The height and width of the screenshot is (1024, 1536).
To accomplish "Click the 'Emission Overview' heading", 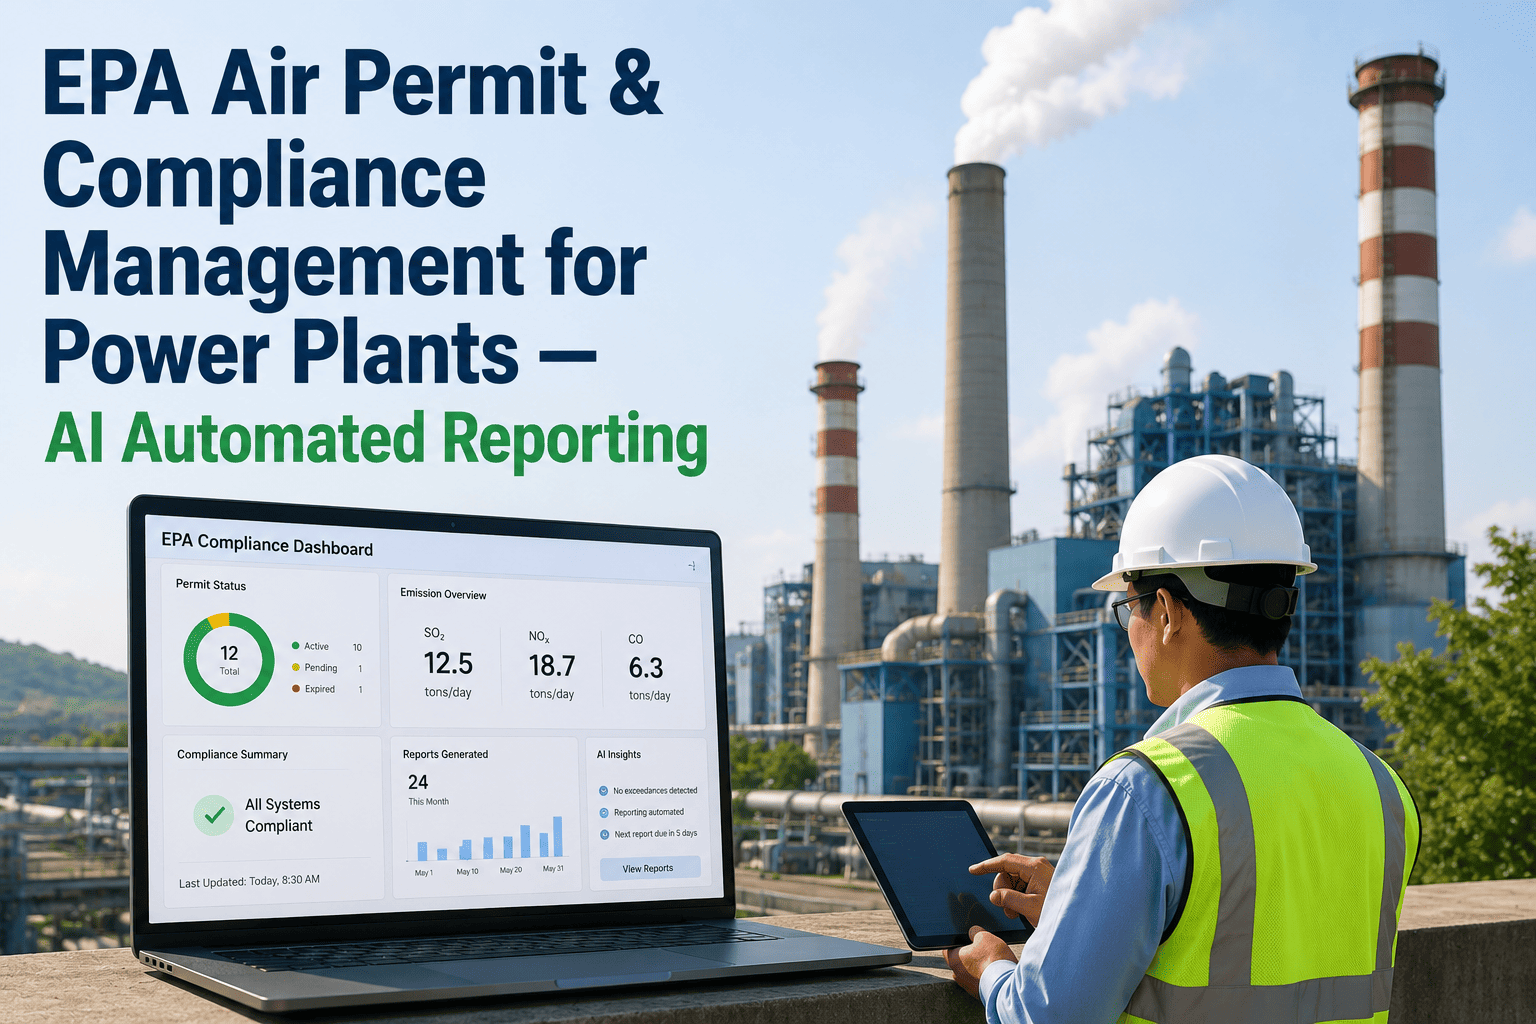I will click(443, 594).
